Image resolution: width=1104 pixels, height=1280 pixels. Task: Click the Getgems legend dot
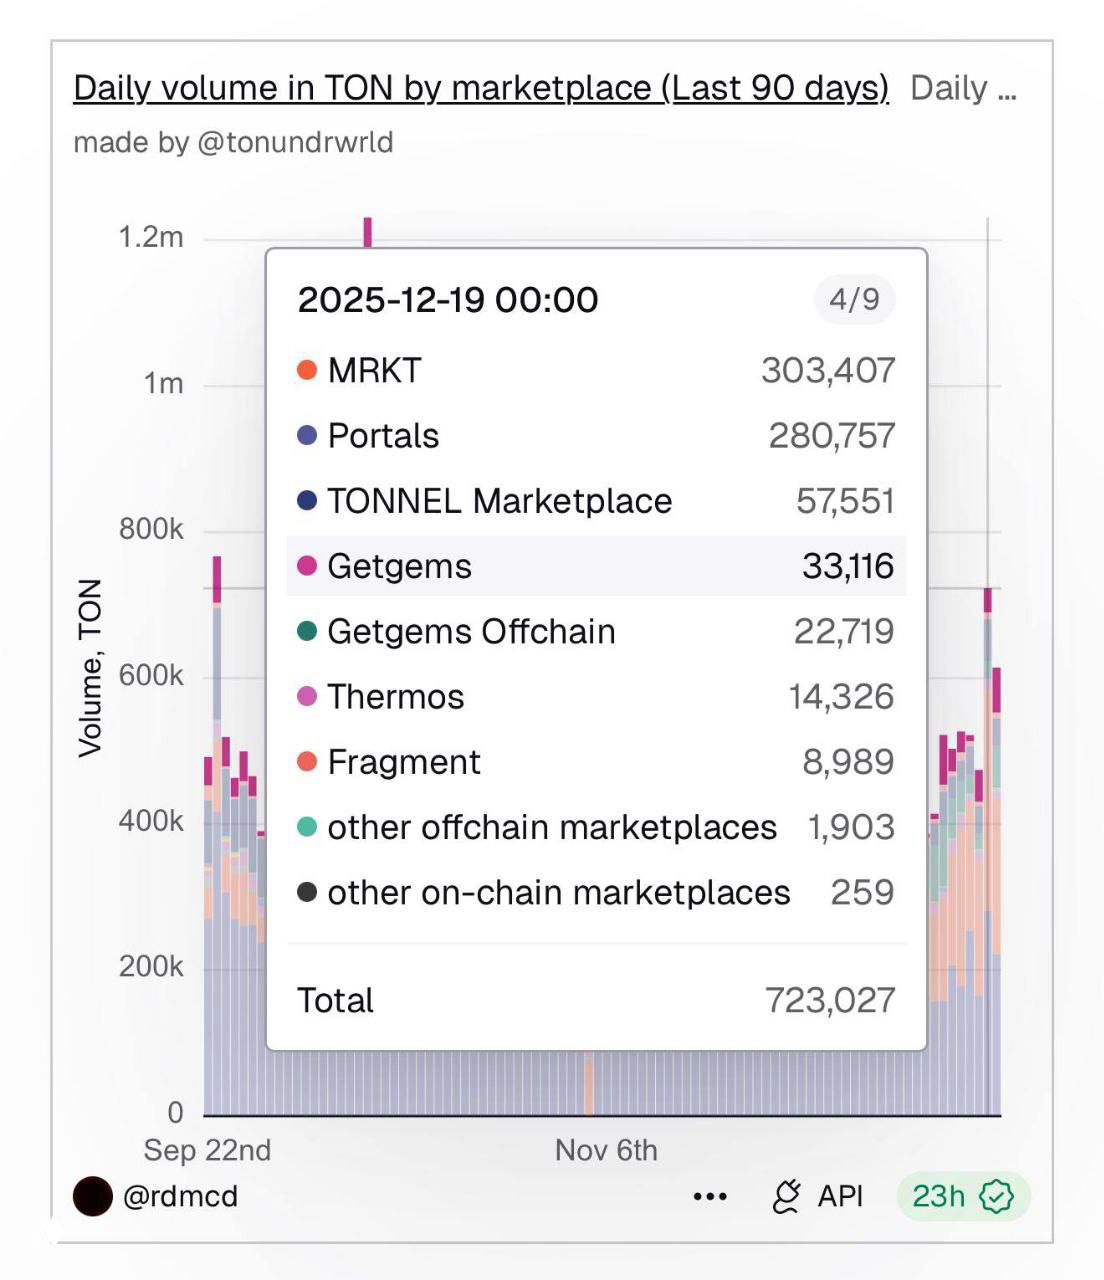coord(305,565)
